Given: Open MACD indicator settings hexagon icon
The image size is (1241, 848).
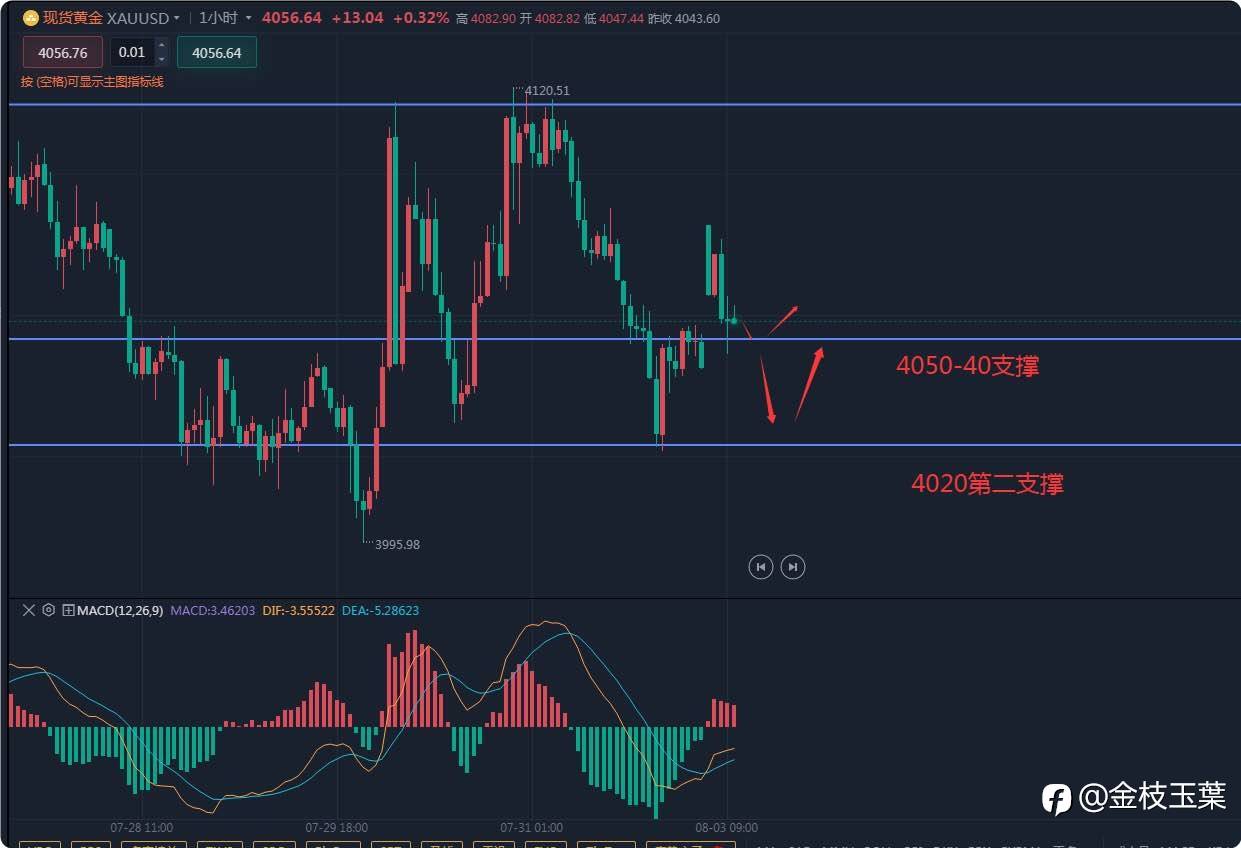Looking at the screenshot, I should tap(48, 609).
